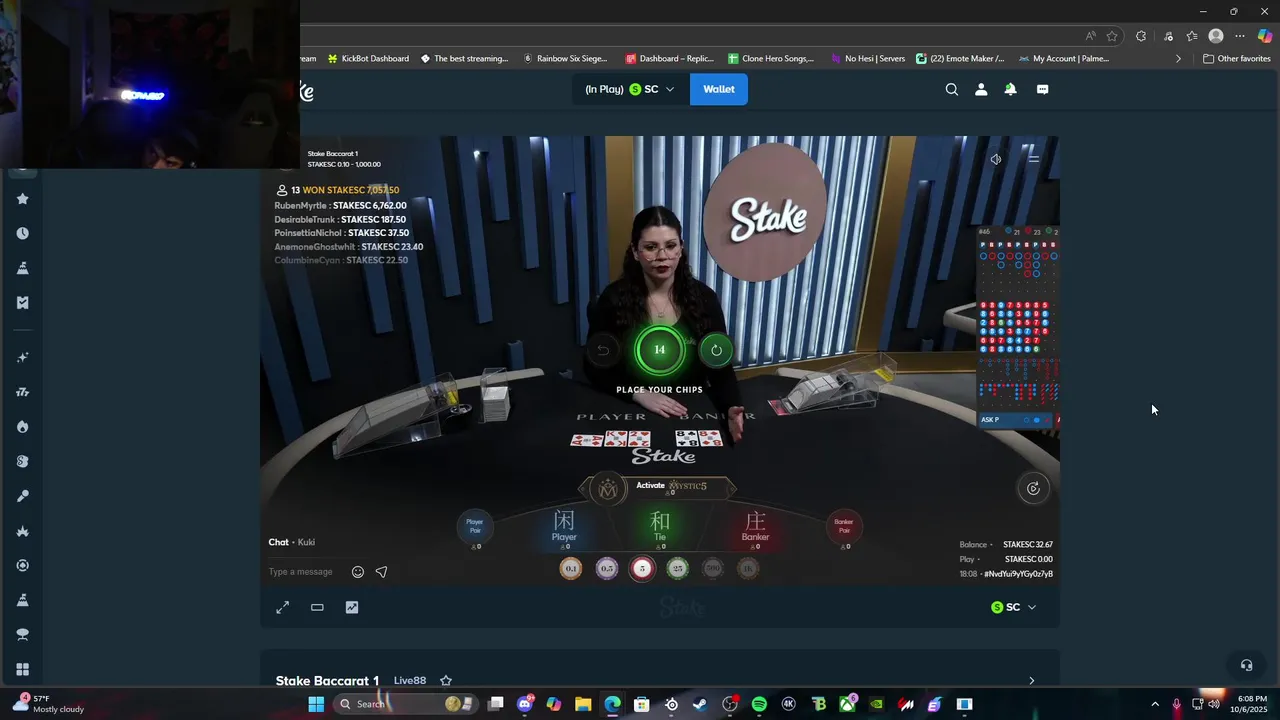
Task: Click the repeat bet circular arrow
Action: [716, 350]
